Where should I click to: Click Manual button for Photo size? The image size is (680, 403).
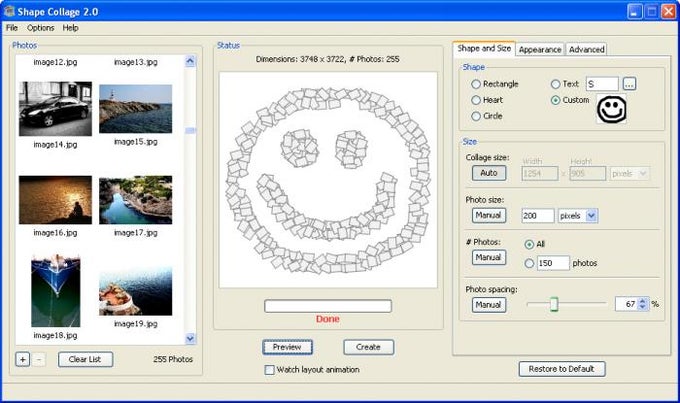tap(489, 215)
